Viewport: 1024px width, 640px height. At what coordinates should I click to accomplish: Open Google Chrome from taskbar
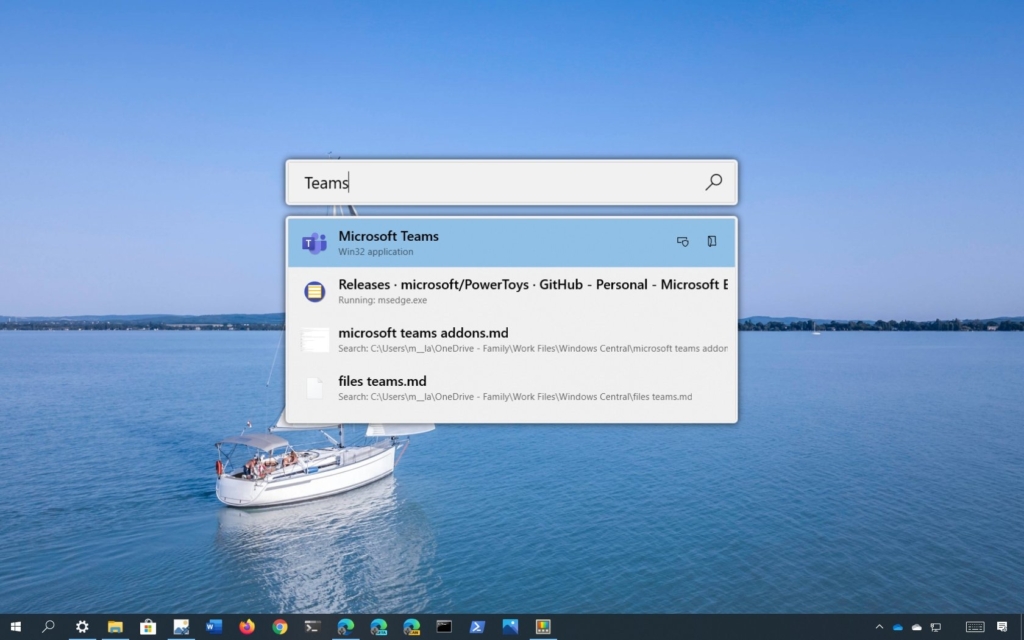280,627
